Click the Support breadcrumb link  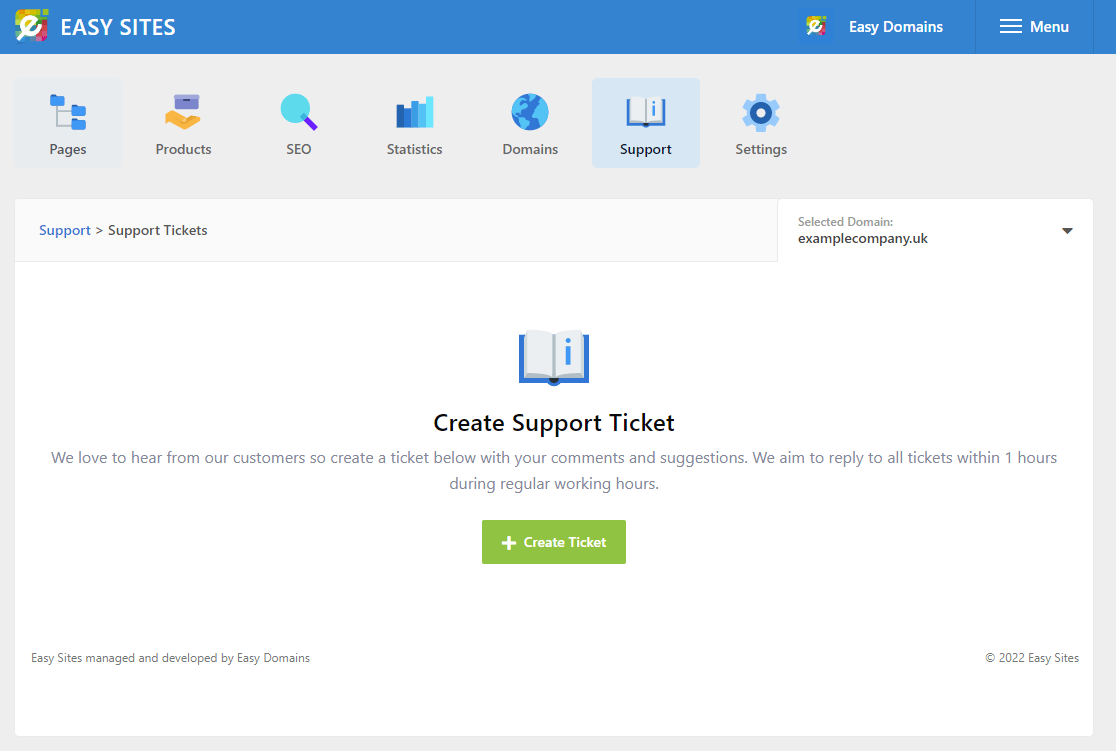coord(65,231)
